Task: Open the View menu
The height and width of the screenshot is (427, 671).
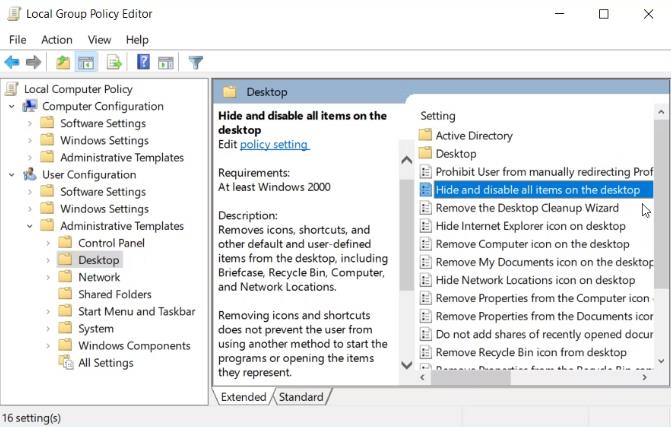Action: [x=99, y=40]
